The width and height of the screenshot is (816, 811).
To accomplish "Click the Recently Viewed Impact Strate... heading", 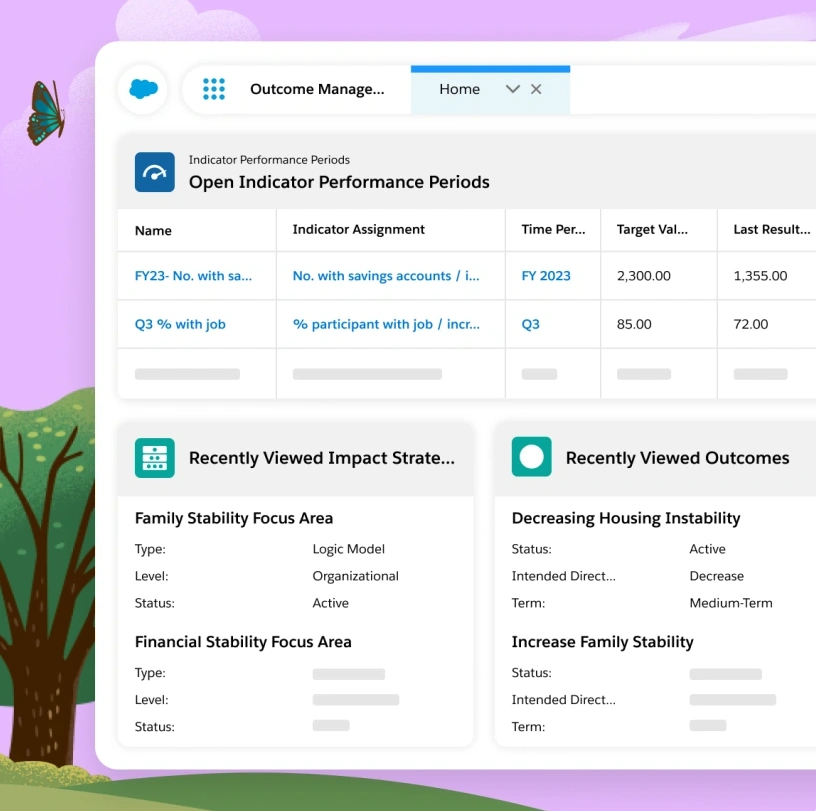I will point(322,458).
